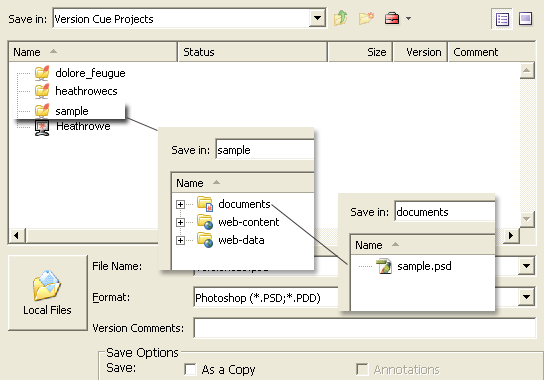This screenshot has height=380, width=544.
Task: Select the heathrowecs project name
Action: [x=86, y=91]
